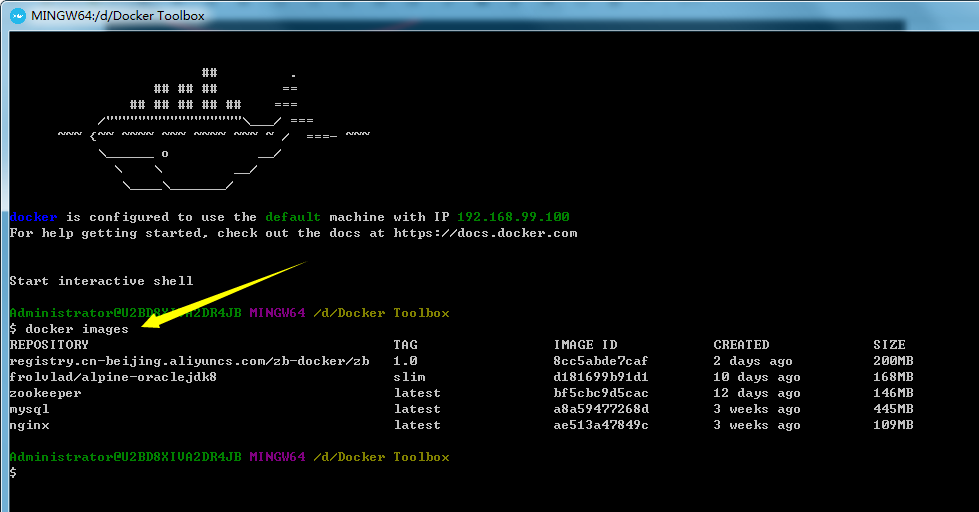Click the green word default
This screenshot has height=512, width=979.
tap(293, 217)
